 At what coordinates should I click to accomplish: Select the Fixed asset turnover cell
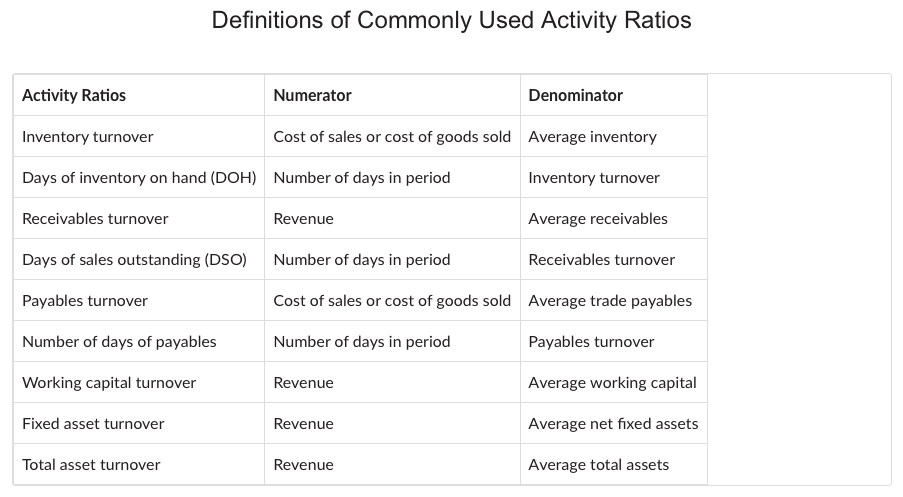tap(93, 424)
